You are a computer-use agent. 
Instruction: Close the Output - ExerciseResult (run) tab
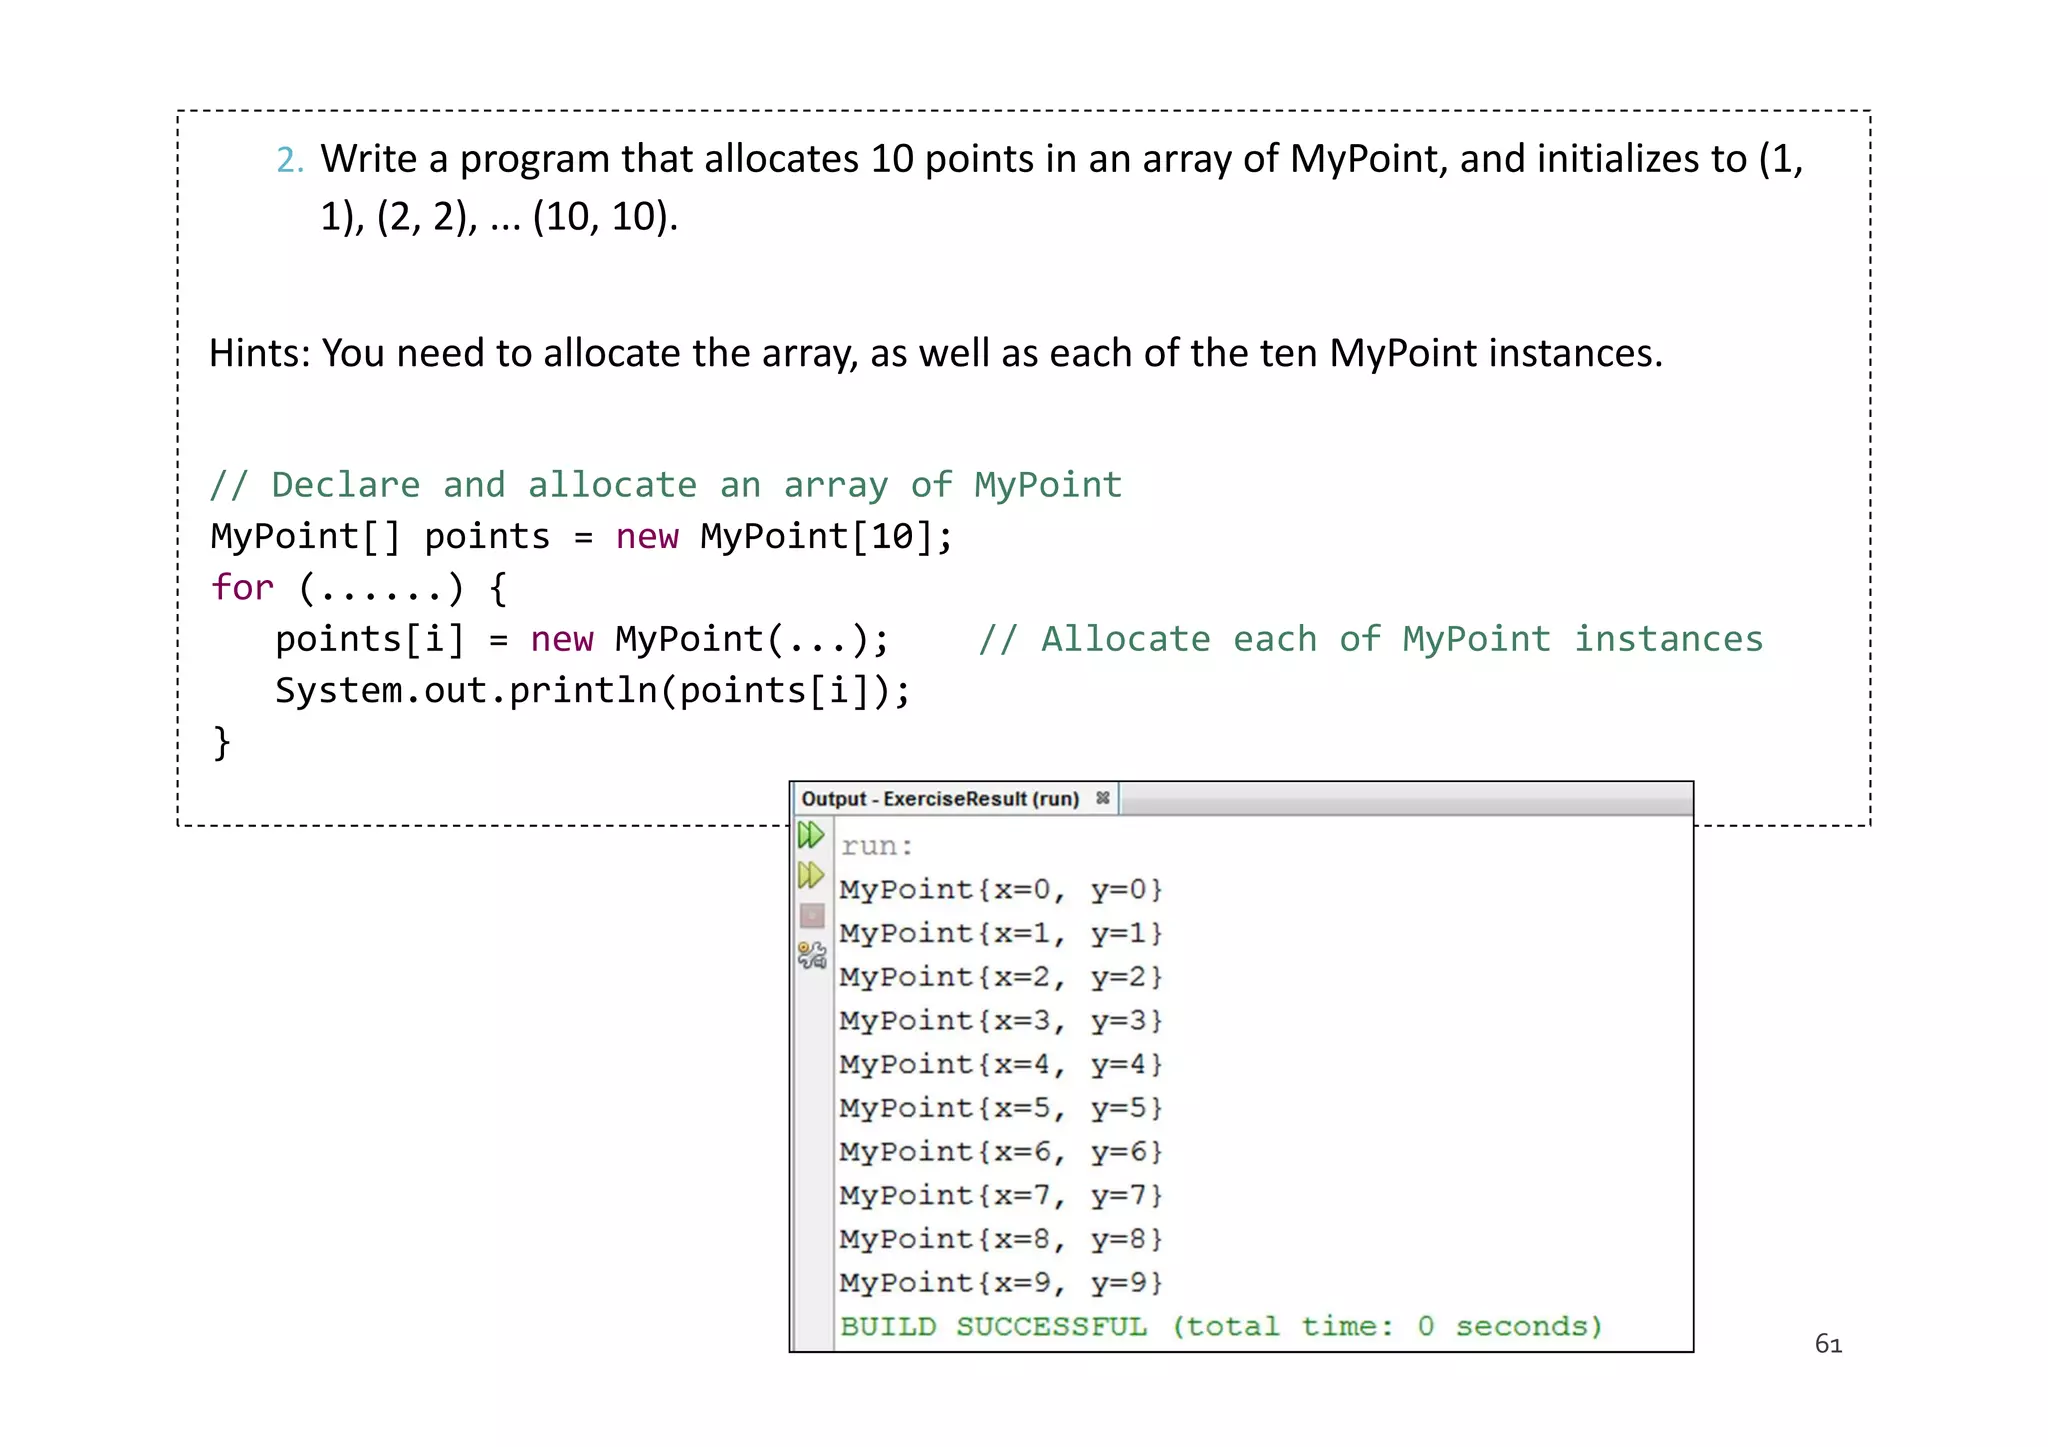(1102, 798)
